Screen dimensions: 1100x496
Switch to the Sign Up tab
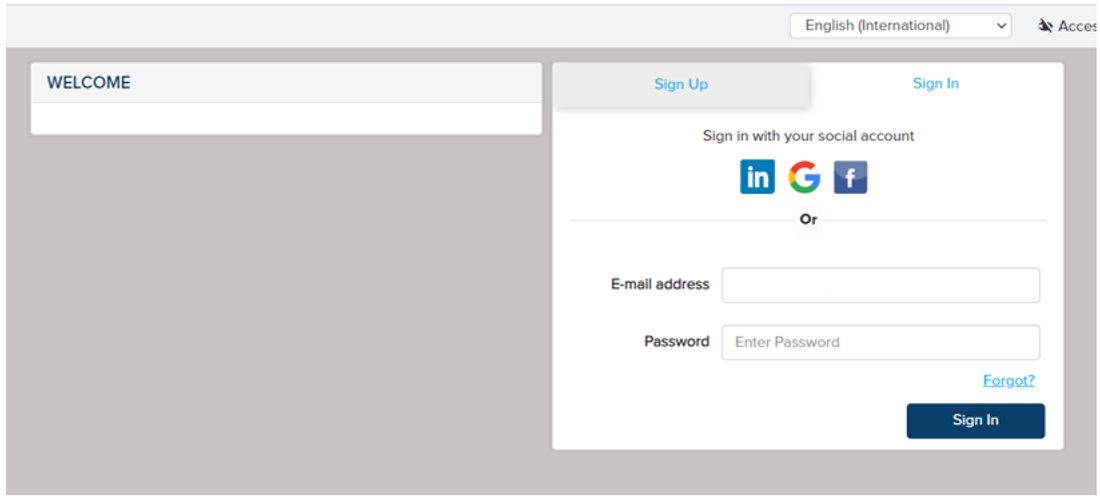point(681,85)
